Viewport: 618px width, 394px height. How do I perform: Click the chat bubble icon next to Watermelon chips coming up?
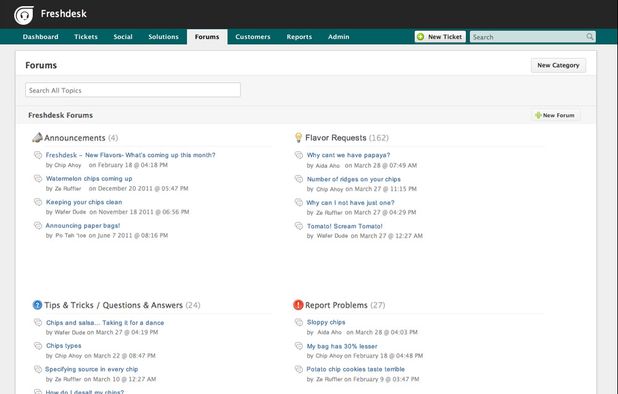click(38, 178)
